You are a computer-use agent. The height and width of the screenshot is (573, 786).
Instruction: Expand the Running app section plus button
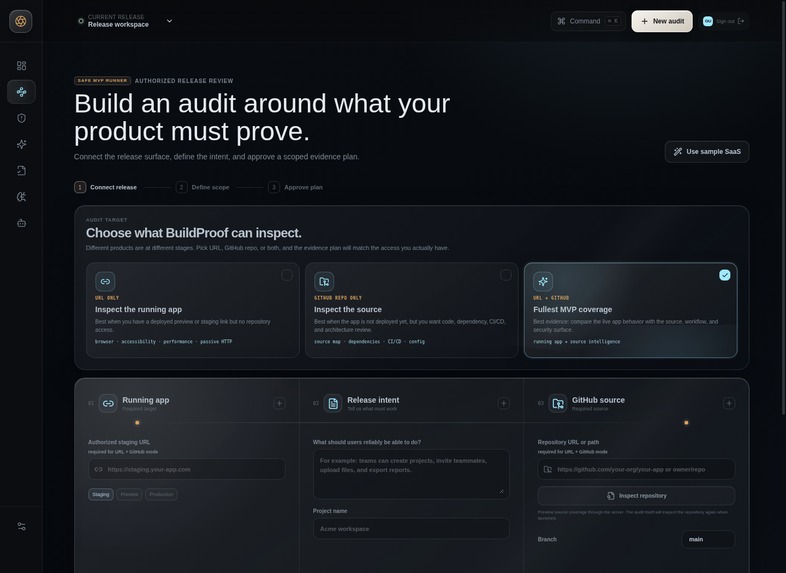click(x=280, y=403)
